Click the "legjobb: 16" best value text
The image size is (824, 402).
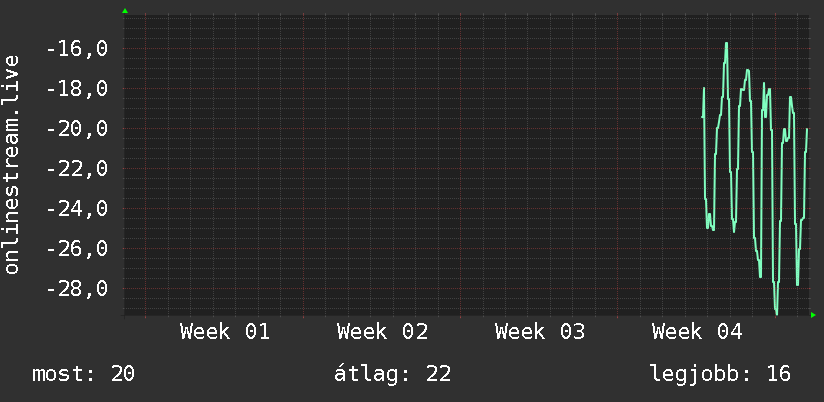(x=720, y=374)
